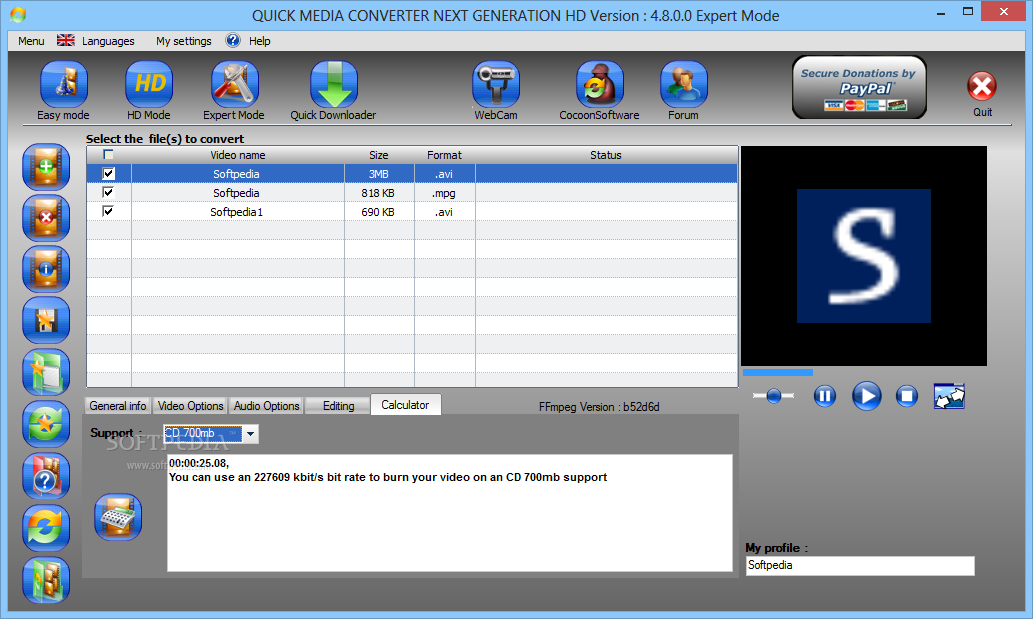Play the video preview
This screenshot has width=1033, height=619.
point(866,396)
